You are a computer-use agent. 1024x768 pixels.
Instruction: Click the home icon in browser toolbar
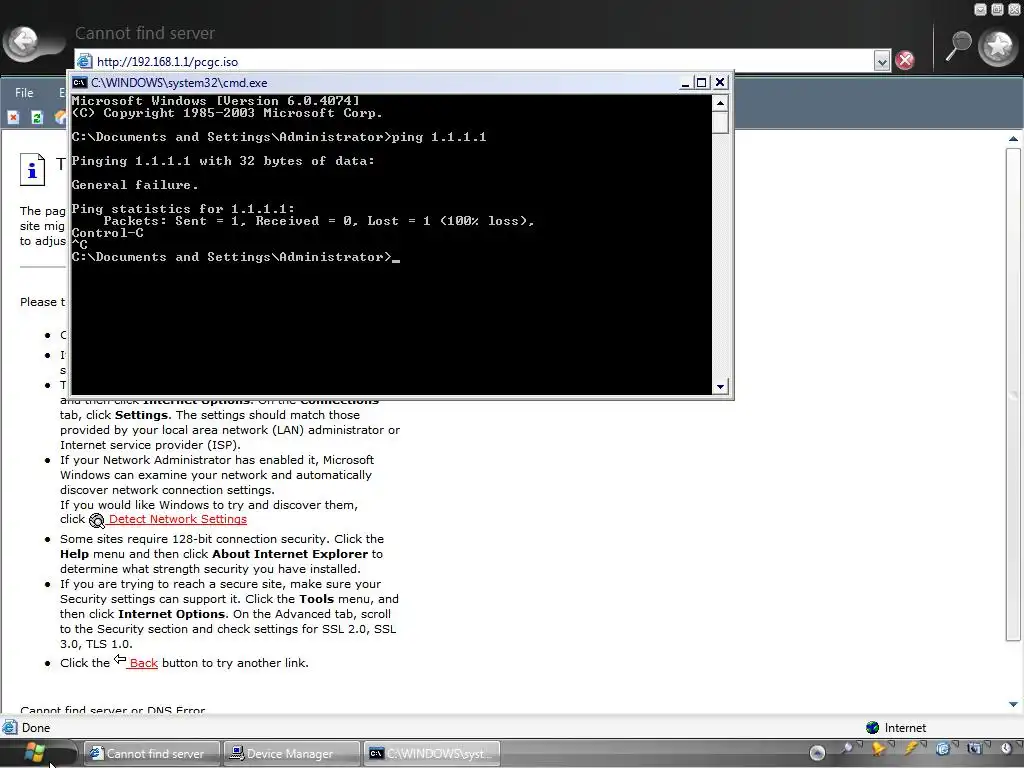click(x=61, y=118)
